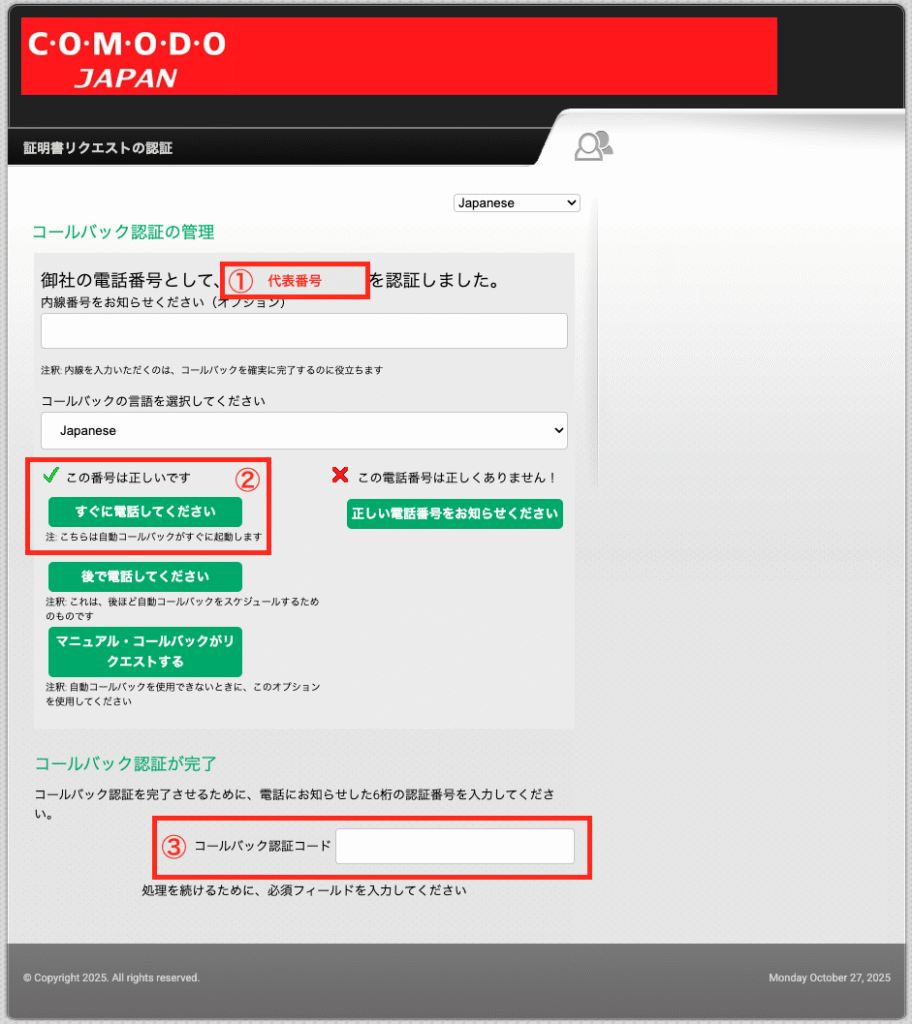
Task: Select the 証明書リクエストの認証 header tab
Action: pyautogui.click(x=98, y=148)
